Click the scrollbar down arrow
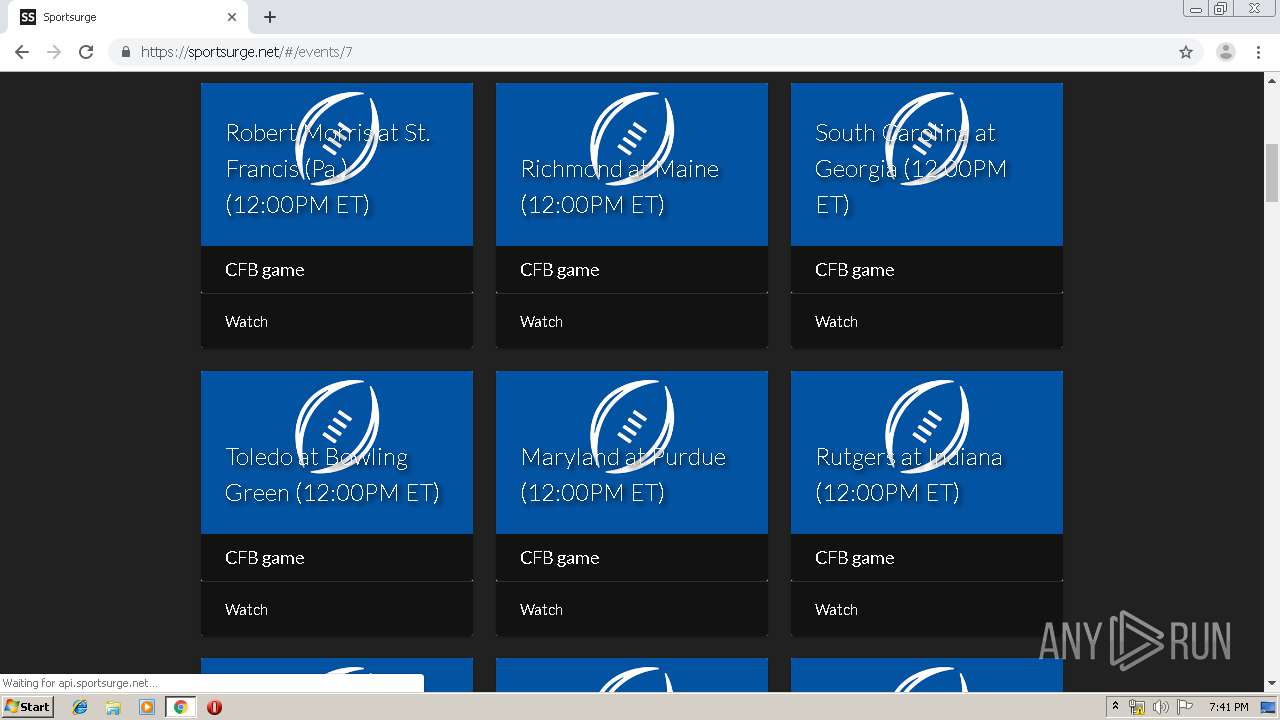 pos(1272,683)
